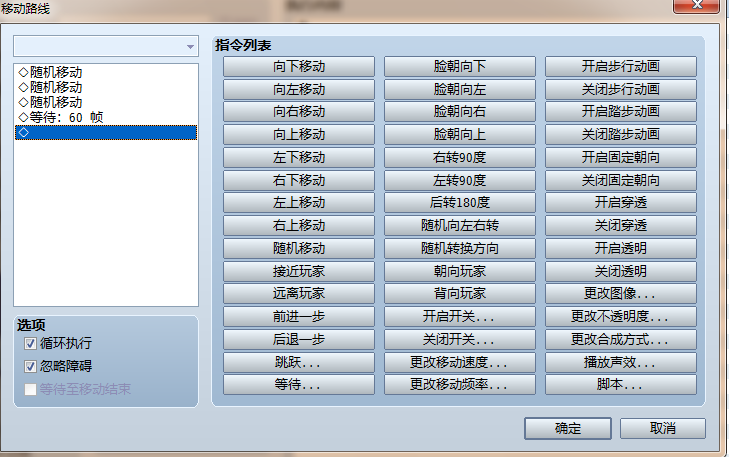Screen dimensions: 729x457
Task: Open the 更改移动频率... dialog
Action: point(459,385)
